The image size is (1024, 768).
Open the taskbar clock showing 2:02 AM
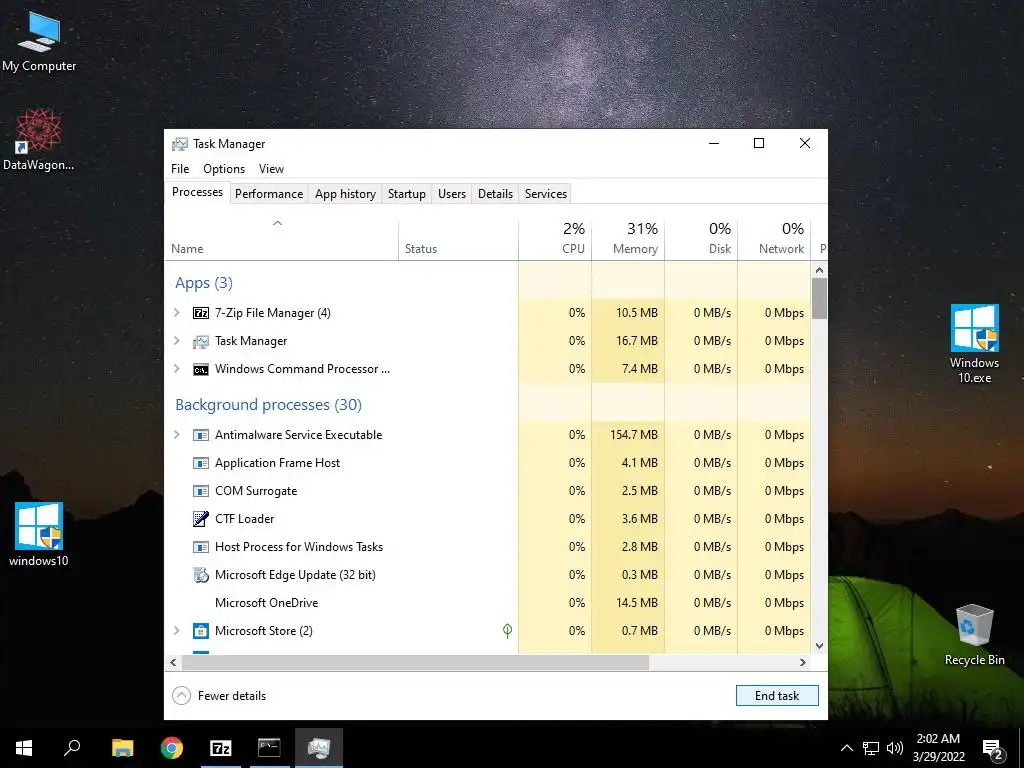point(938,748)
